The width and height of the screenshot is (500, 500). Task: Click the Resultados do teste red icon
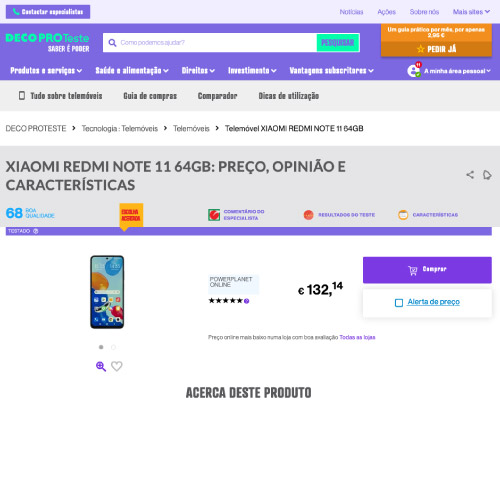(309, 215)
